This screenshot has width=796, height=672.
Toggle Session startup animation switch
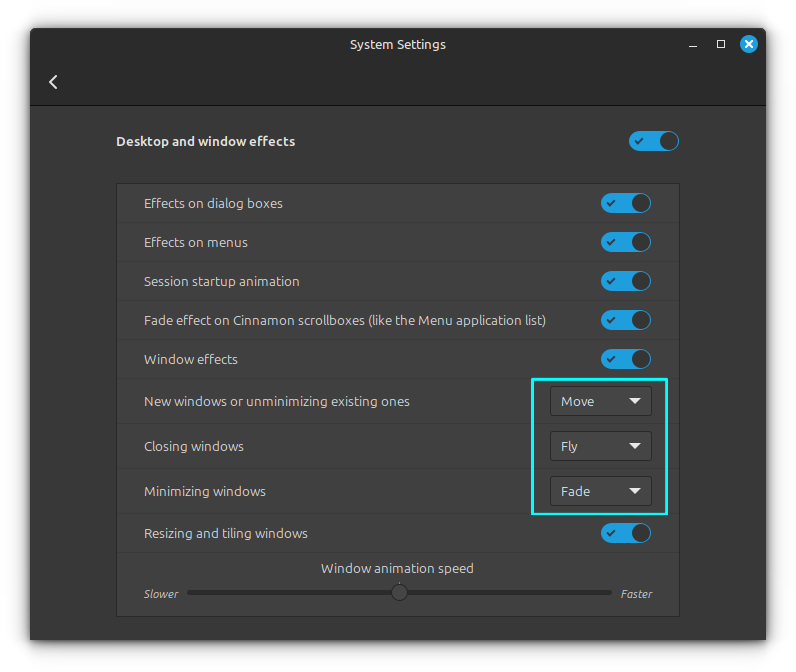click(x=626, y=281)
